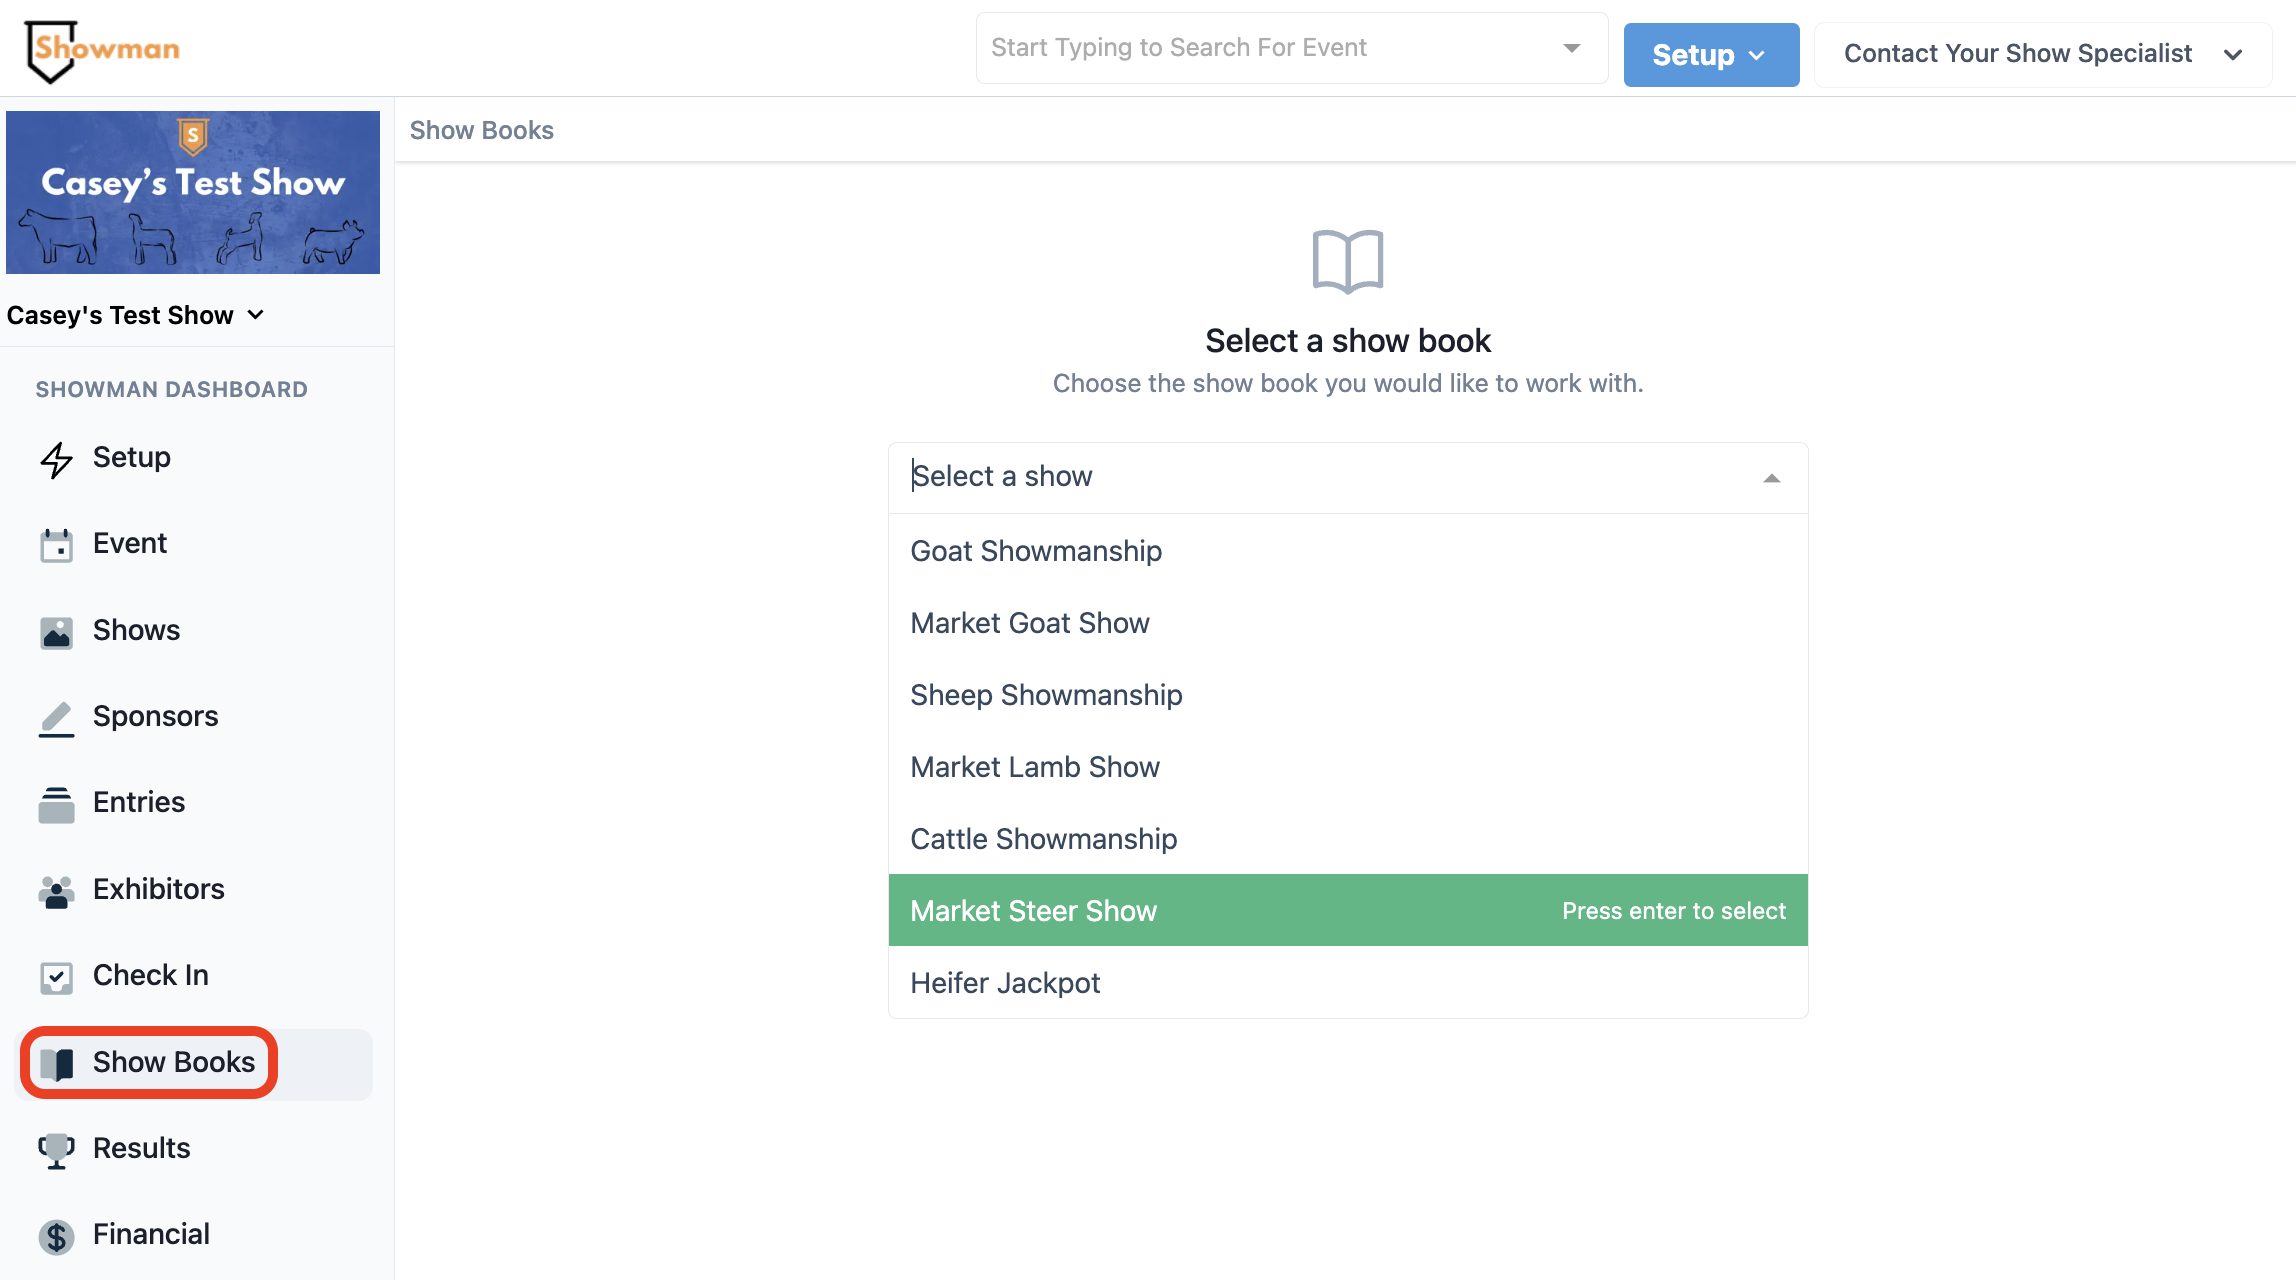This screenshot has width=2296, height=1280.
Task: Expand Casey's Test Show event switcher
Action: coord(135,315)
